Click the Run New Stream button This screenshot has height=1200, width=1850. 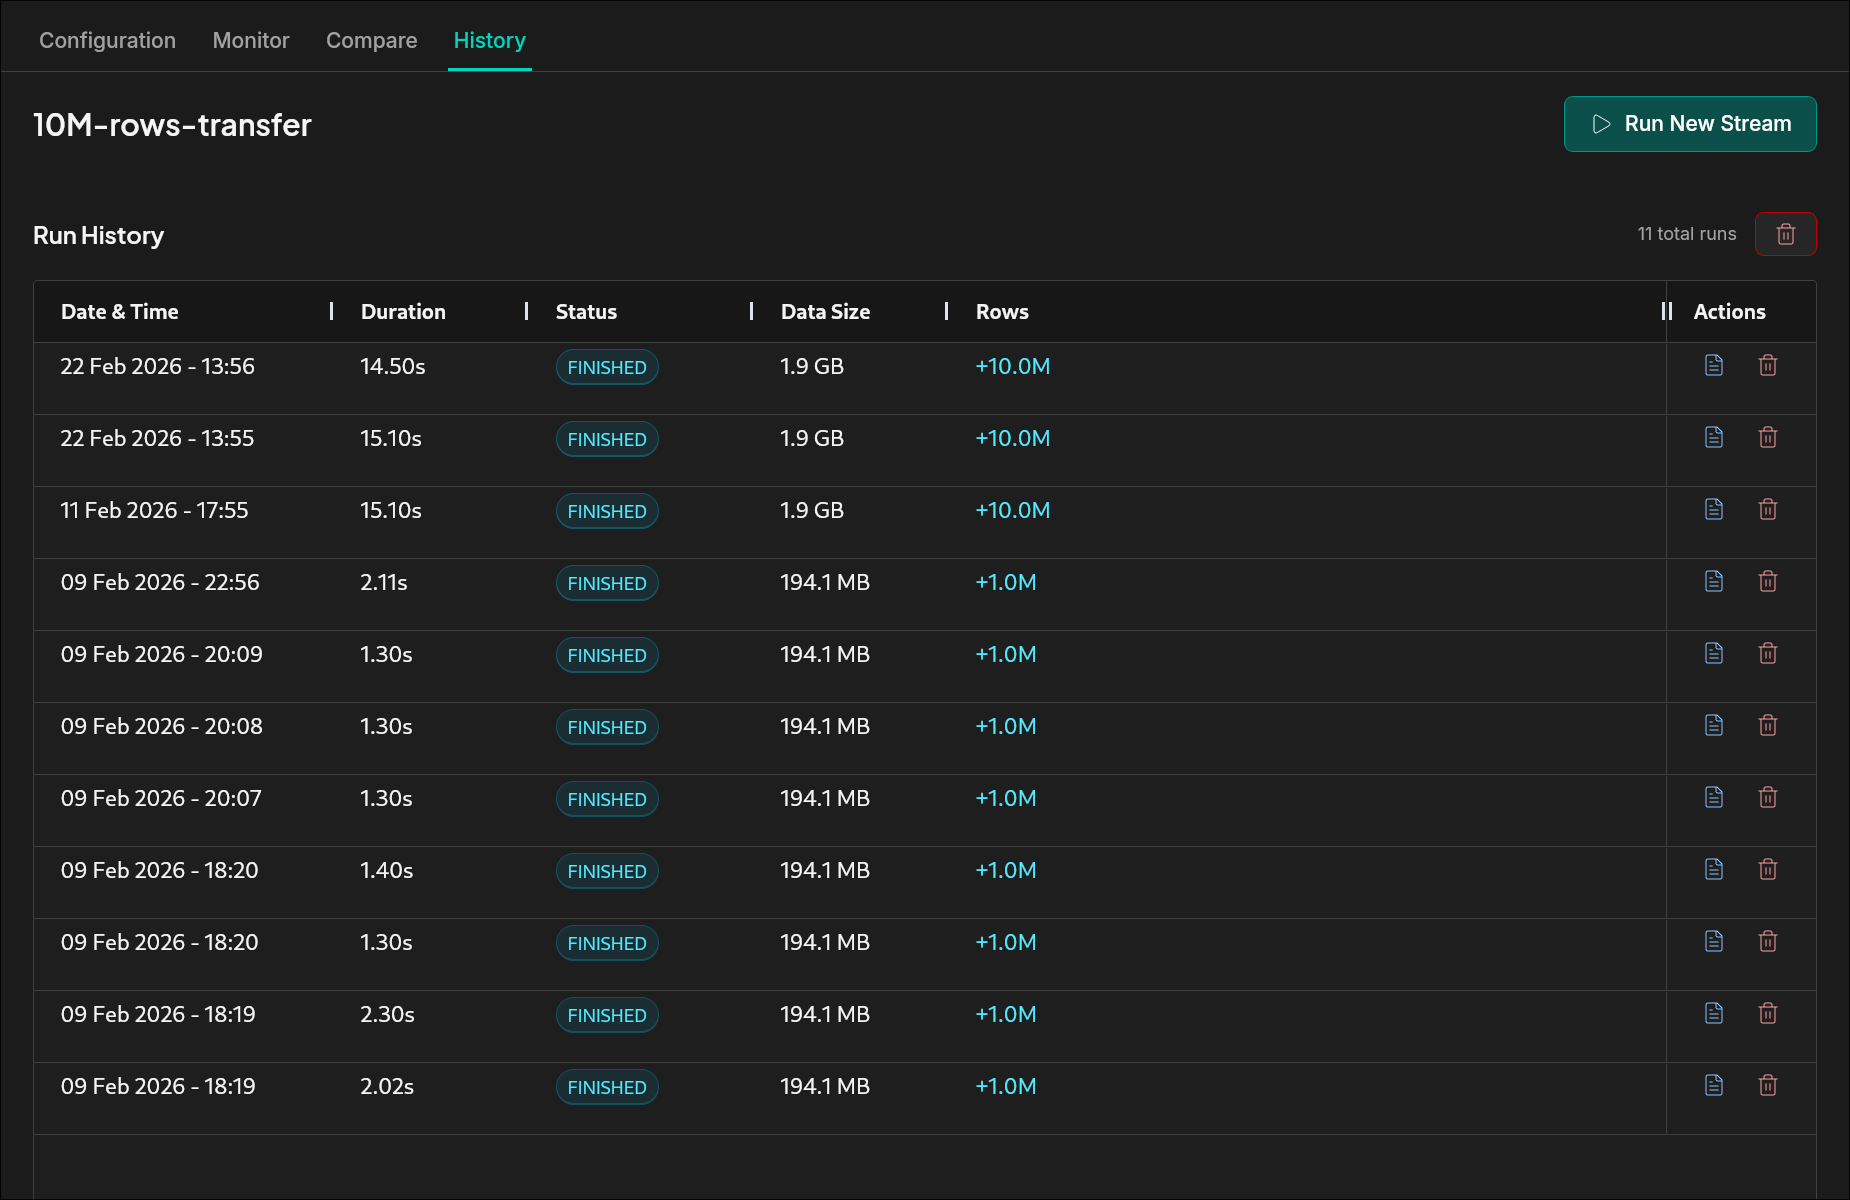click(1690, 124)
